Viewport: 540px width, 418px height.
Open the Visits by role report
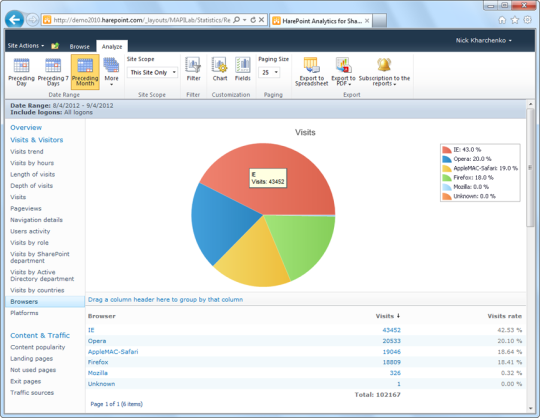click(29, 242)
